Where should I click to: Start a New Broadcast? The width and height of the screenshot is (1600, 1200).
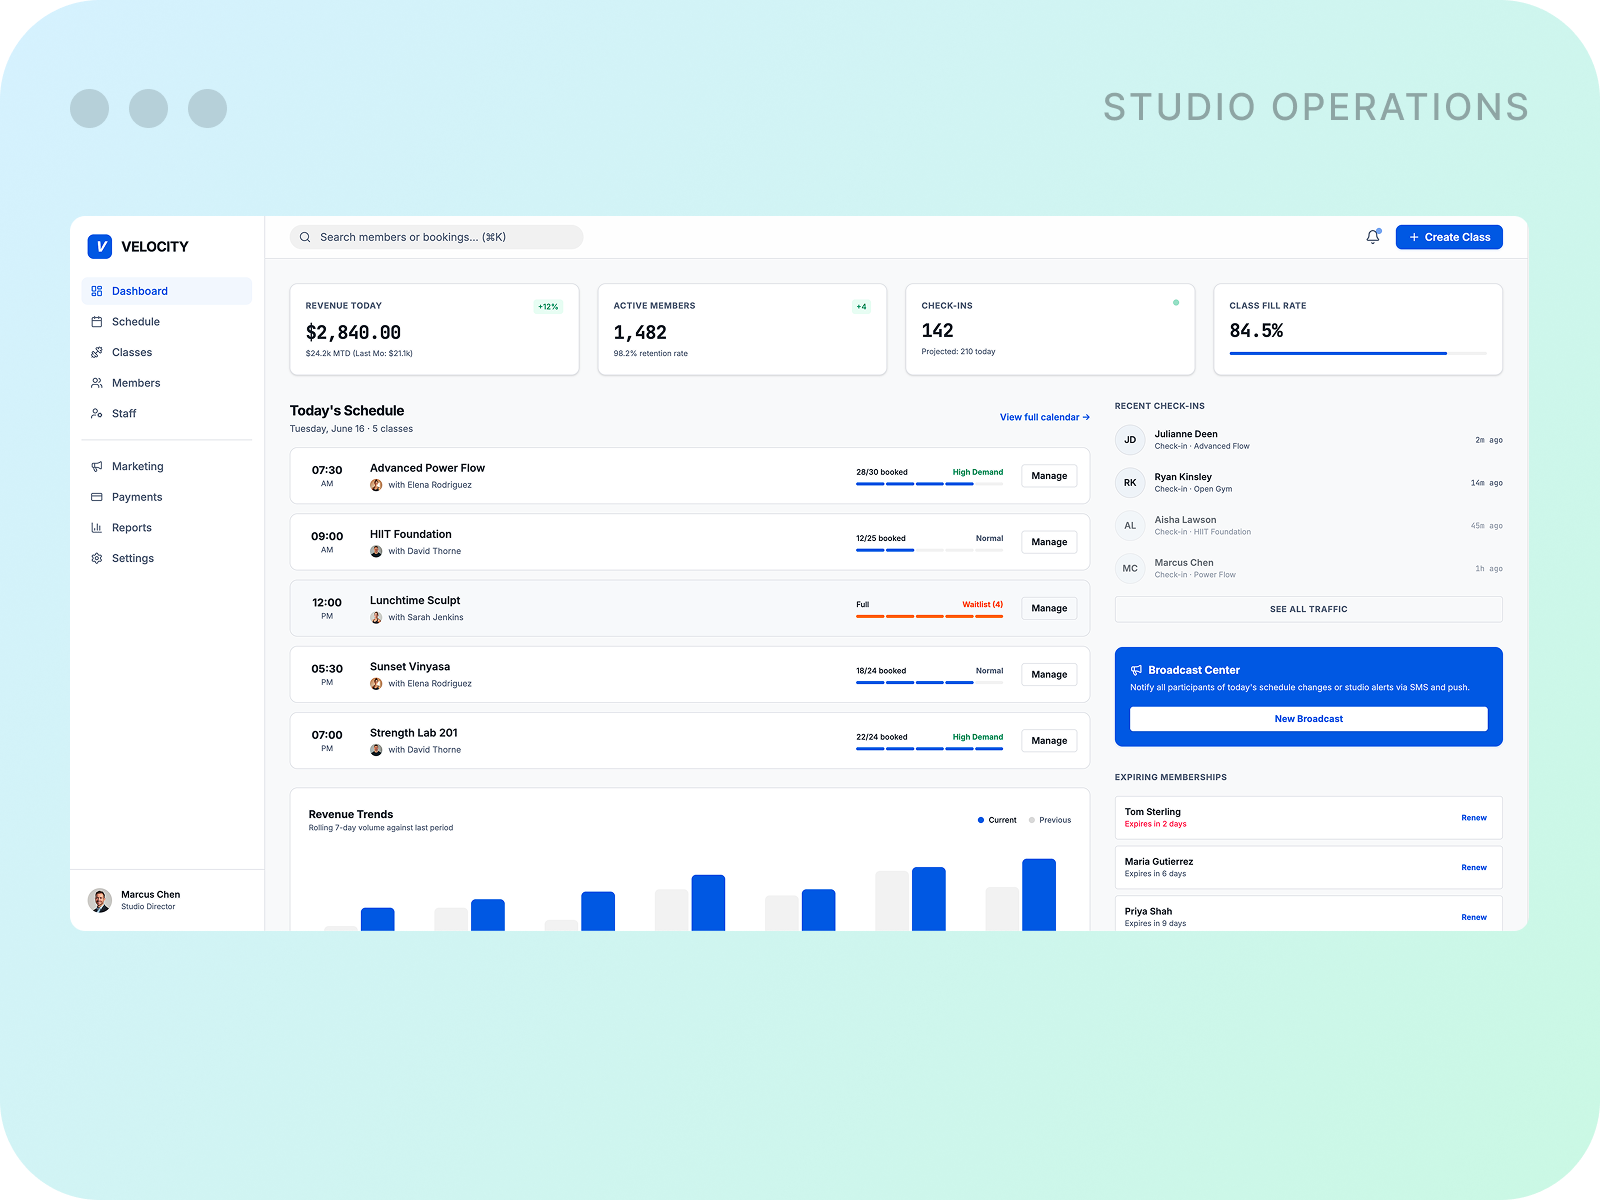[x=1309, y=719]
